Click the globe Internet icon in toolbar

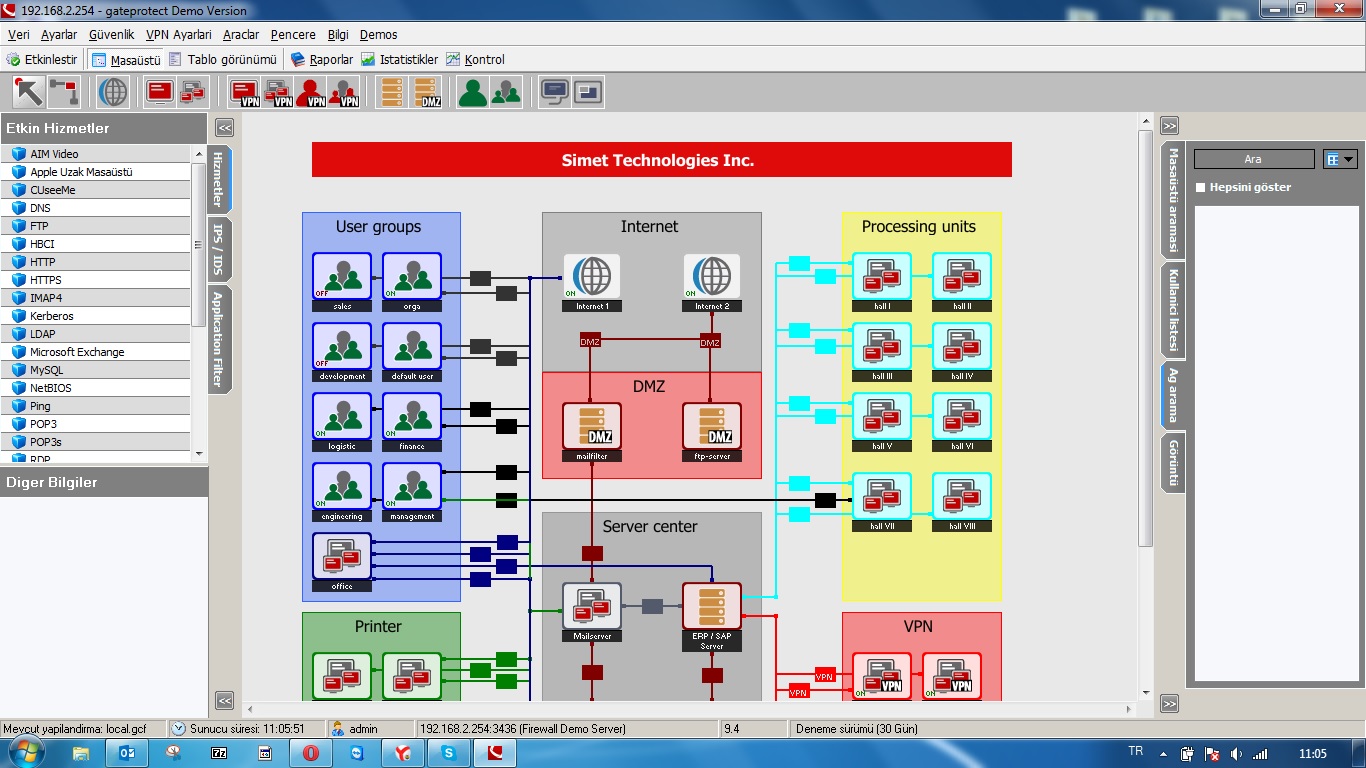[x=113, y=92]
